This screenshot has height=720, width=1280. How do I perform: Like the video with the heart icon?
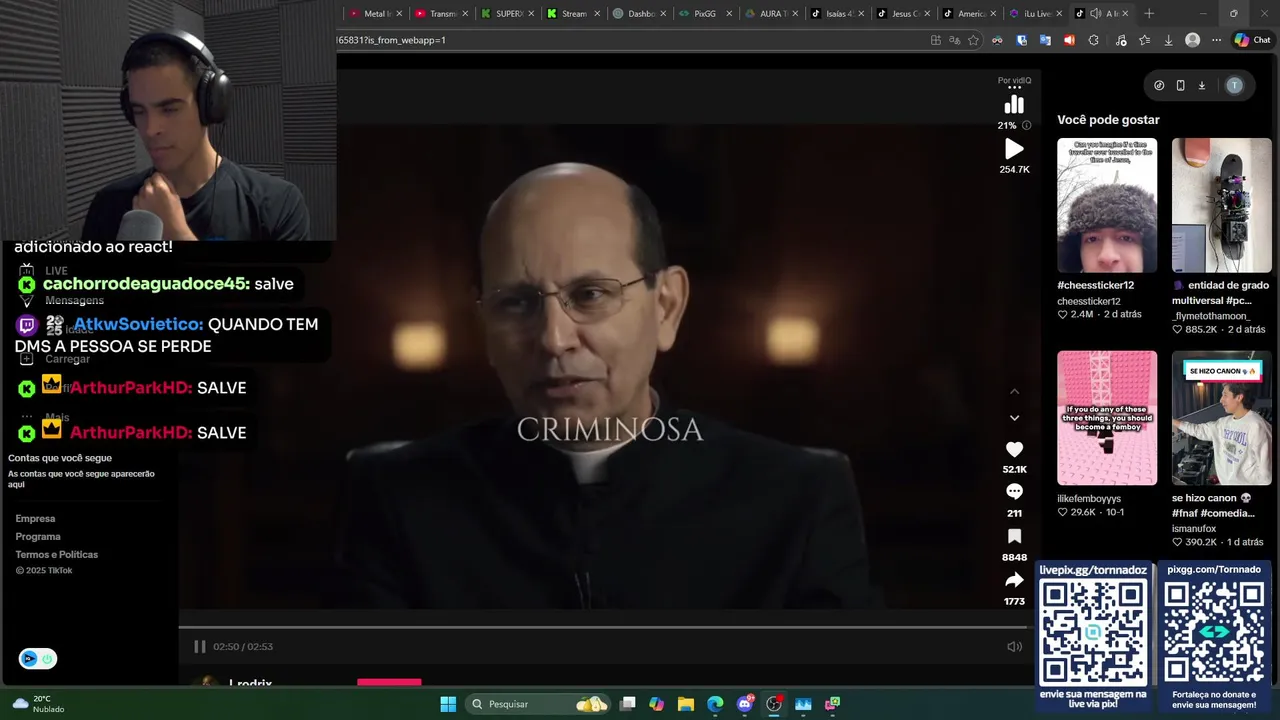coord(1014,450)
